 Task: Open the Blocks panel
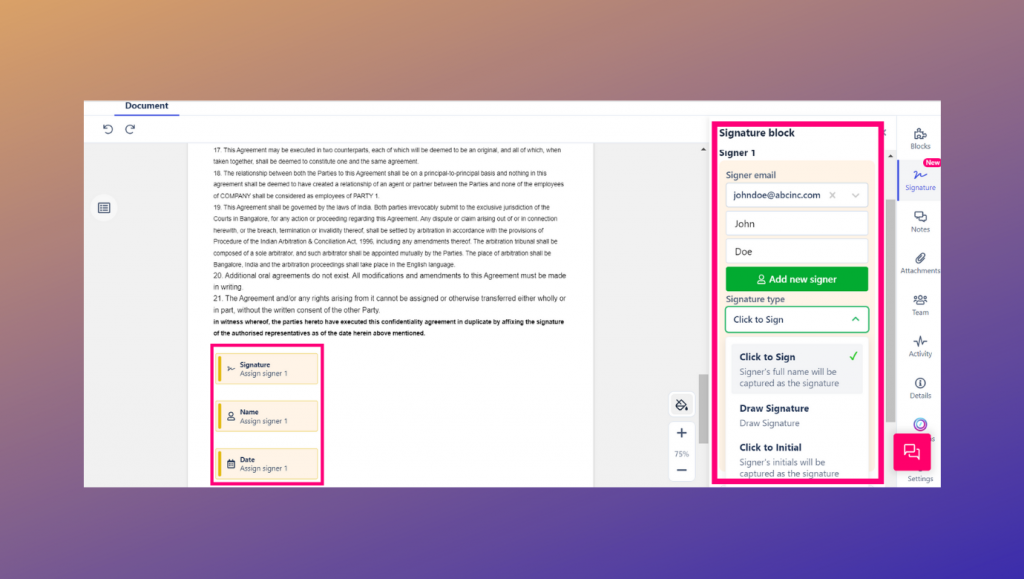(920, 138)
